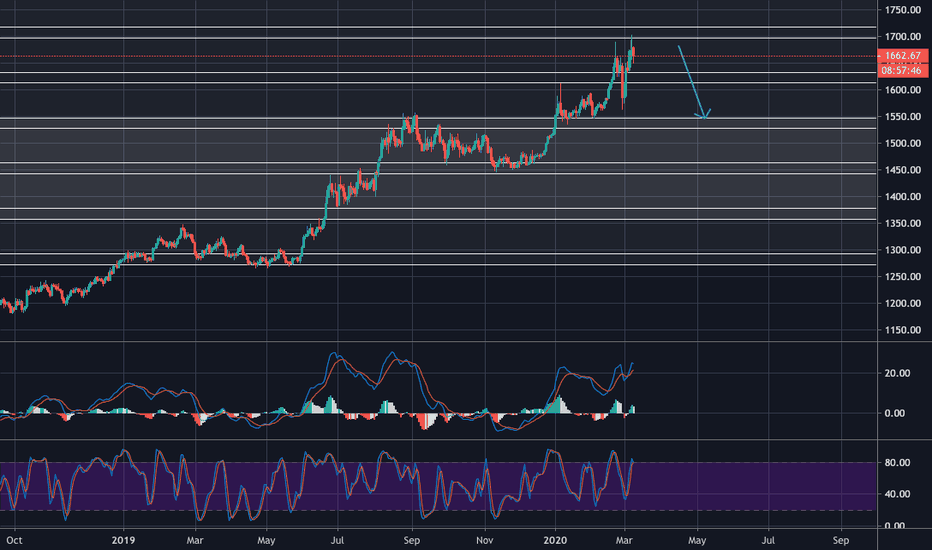
Task: Click the Sep 2020 time axis label
Action: 840,540
